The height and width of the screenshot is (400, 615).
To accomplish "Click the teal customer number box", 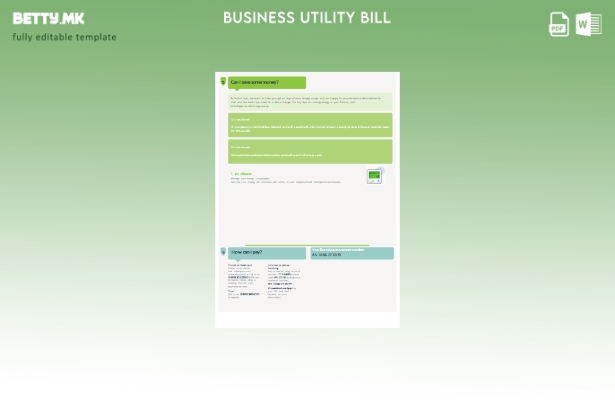I will 352,253.
